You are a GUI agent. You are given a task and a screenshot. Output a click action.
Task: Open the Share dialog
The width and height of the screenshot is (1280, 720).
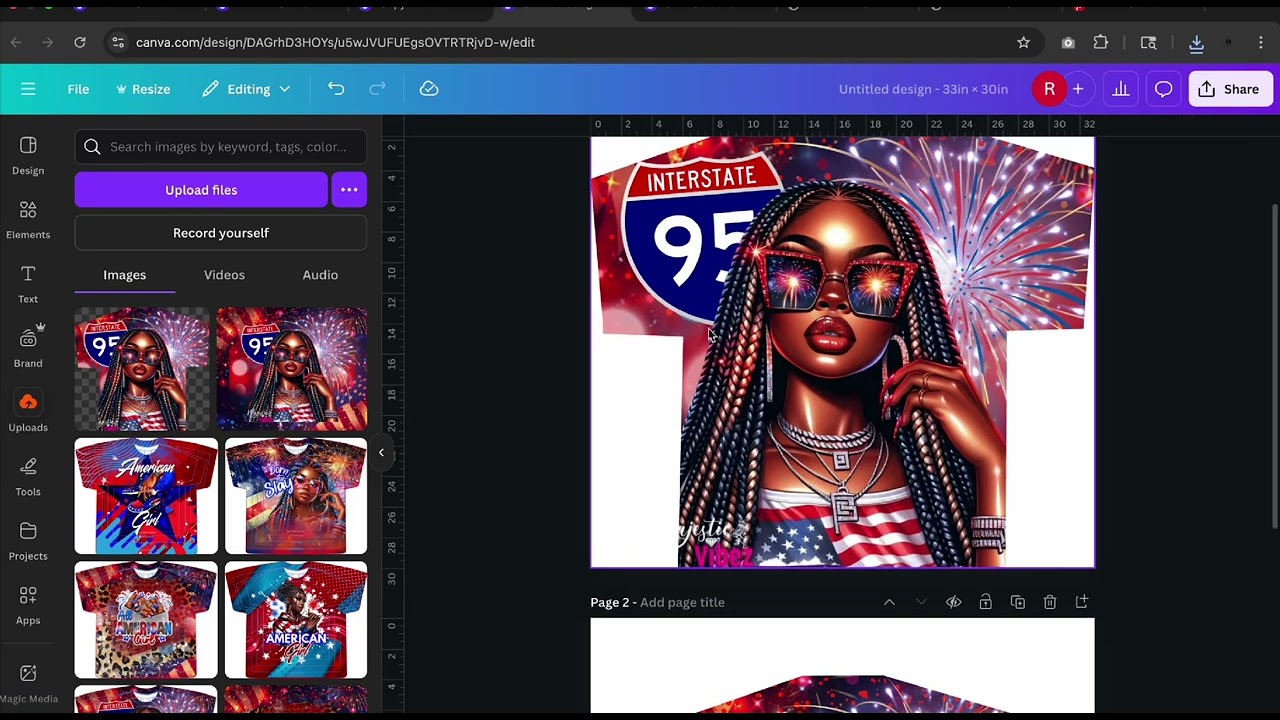(1229, 89)
